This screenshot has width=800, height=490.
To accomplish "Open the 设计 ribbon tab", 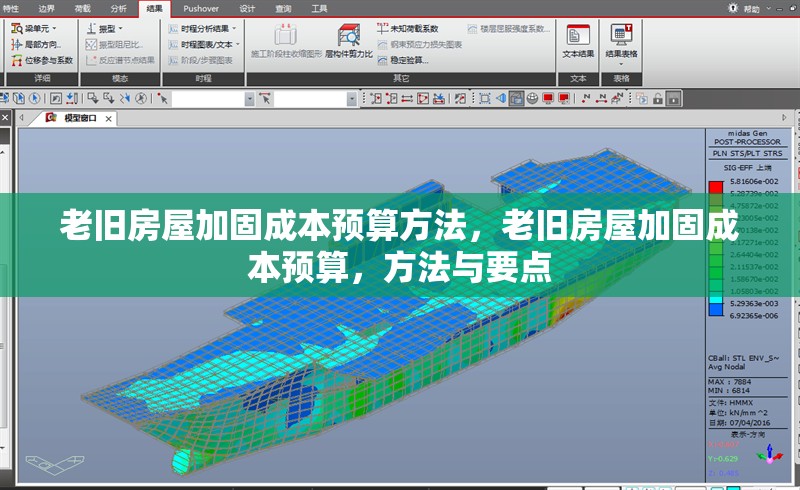I will point(247,8).
